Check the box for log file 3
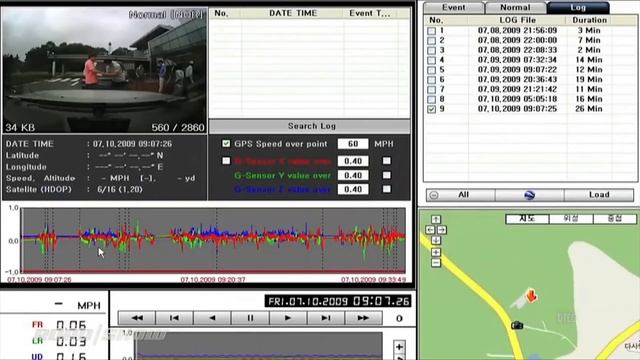640x360 pixels. [x=431, y=50]
